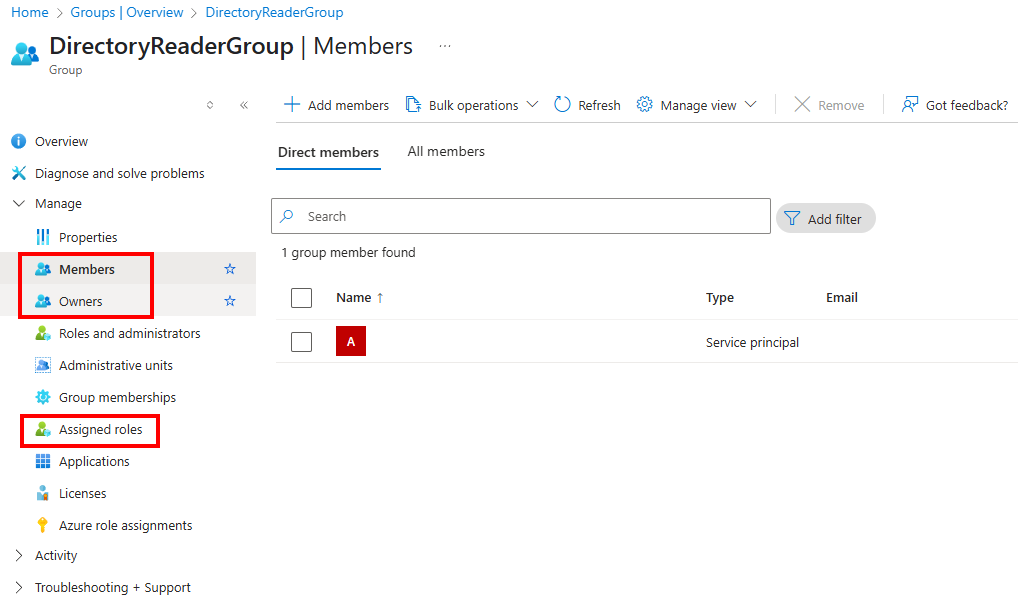Open Diagnose and solve problems
1018x613 pixels.
click(x=119, y=174)
